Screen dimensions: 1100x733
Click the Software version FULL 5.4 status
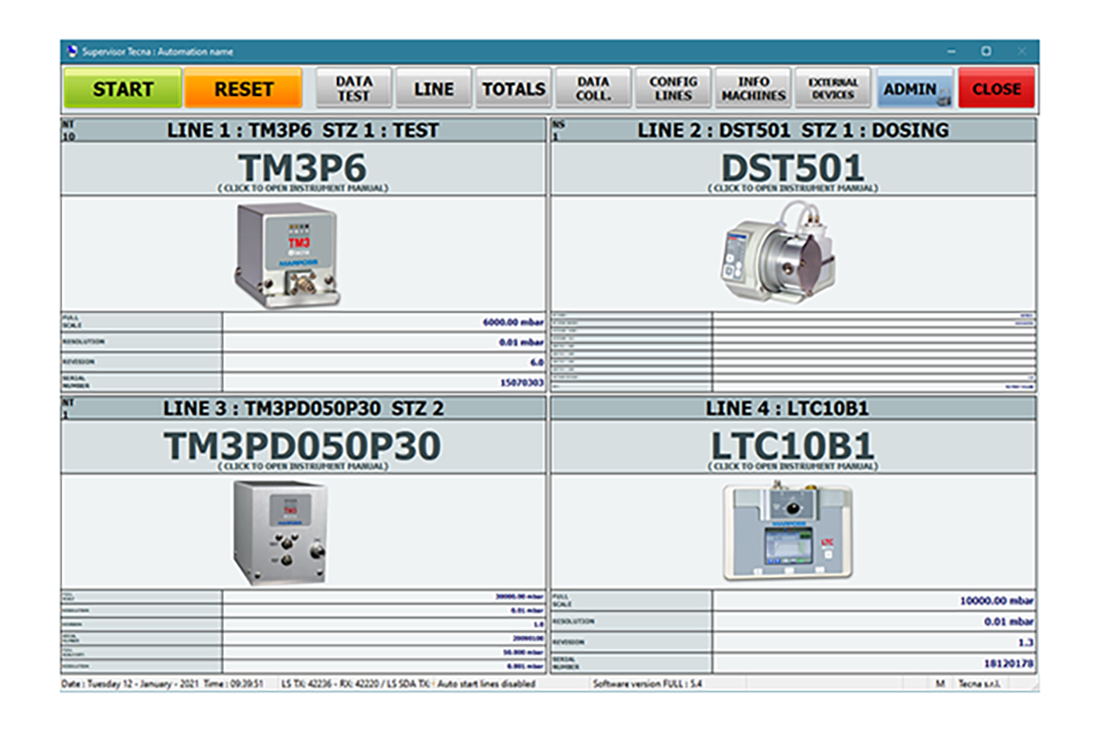(x=647, y=684)
